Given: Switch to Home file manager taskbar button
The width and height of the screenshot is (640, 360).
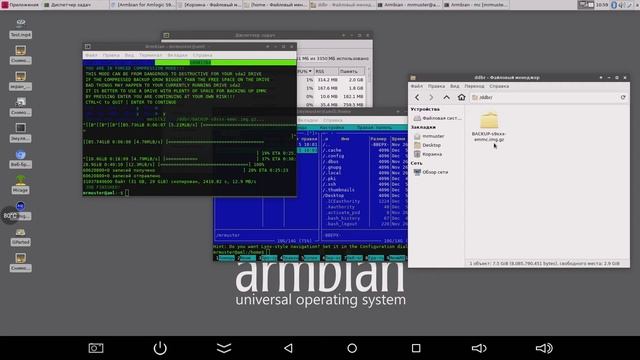Looking at the screenshot, I should (276, 5).
